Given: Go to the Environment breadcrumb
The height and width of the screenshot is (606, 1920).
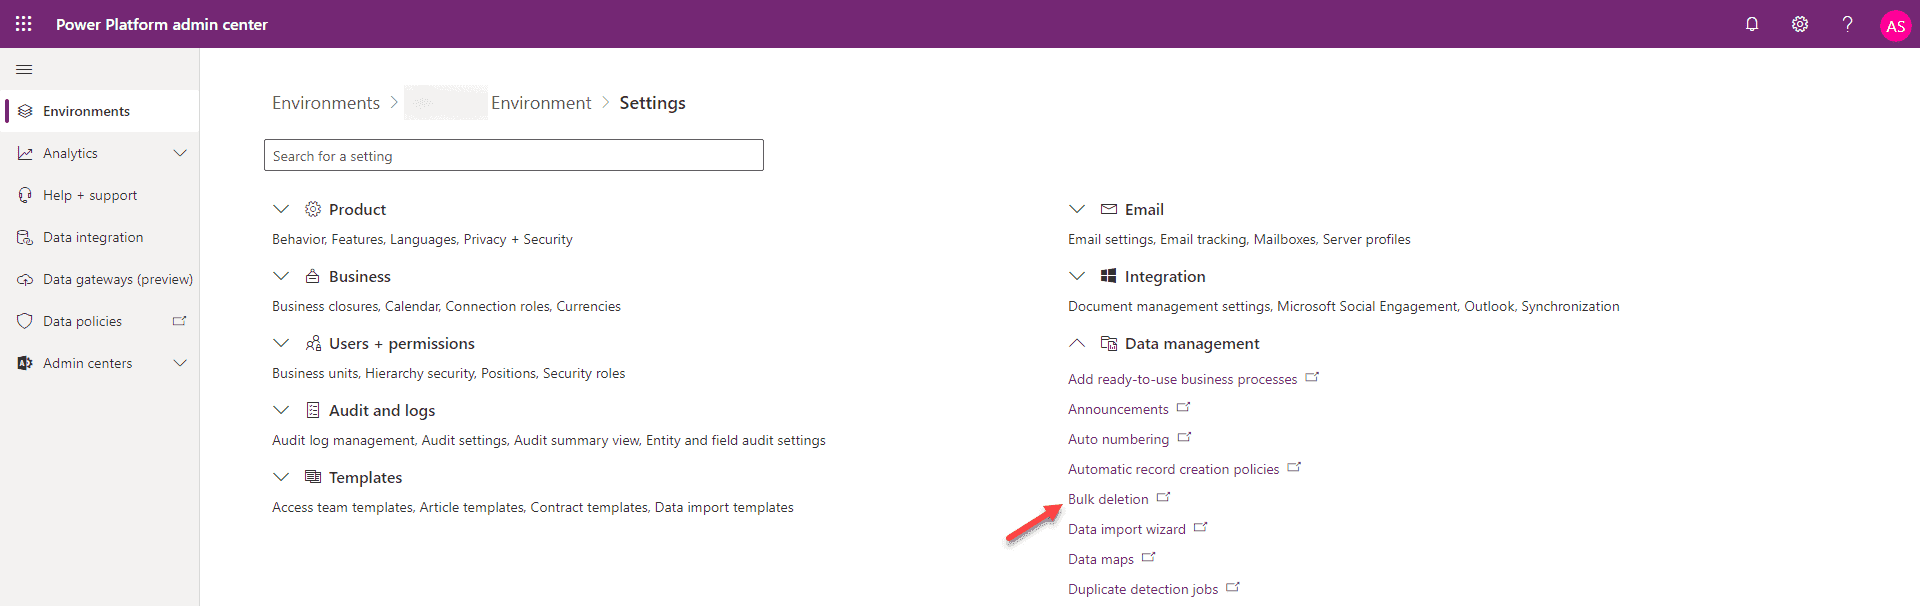Looking at the screenshot, I should pyautogui.click(x=541, y=103).
